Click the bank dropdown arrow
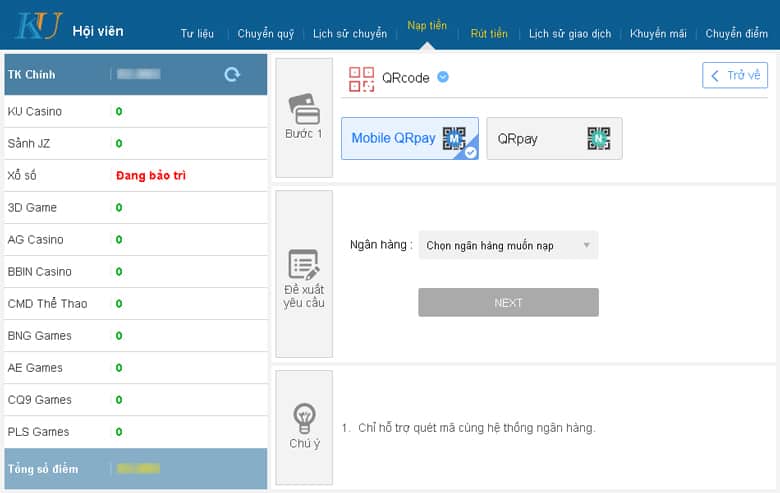This screenshot has width=780, height=493. click(x=586, y=245)
